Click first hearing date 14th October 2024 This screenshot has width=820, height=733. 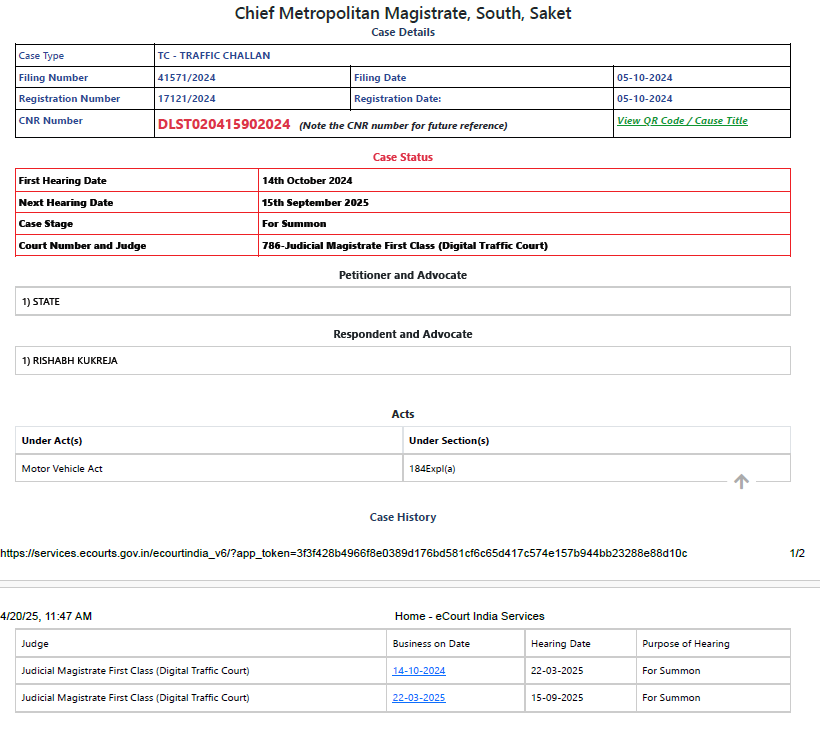pyautogui.click(x=307, y=181)
